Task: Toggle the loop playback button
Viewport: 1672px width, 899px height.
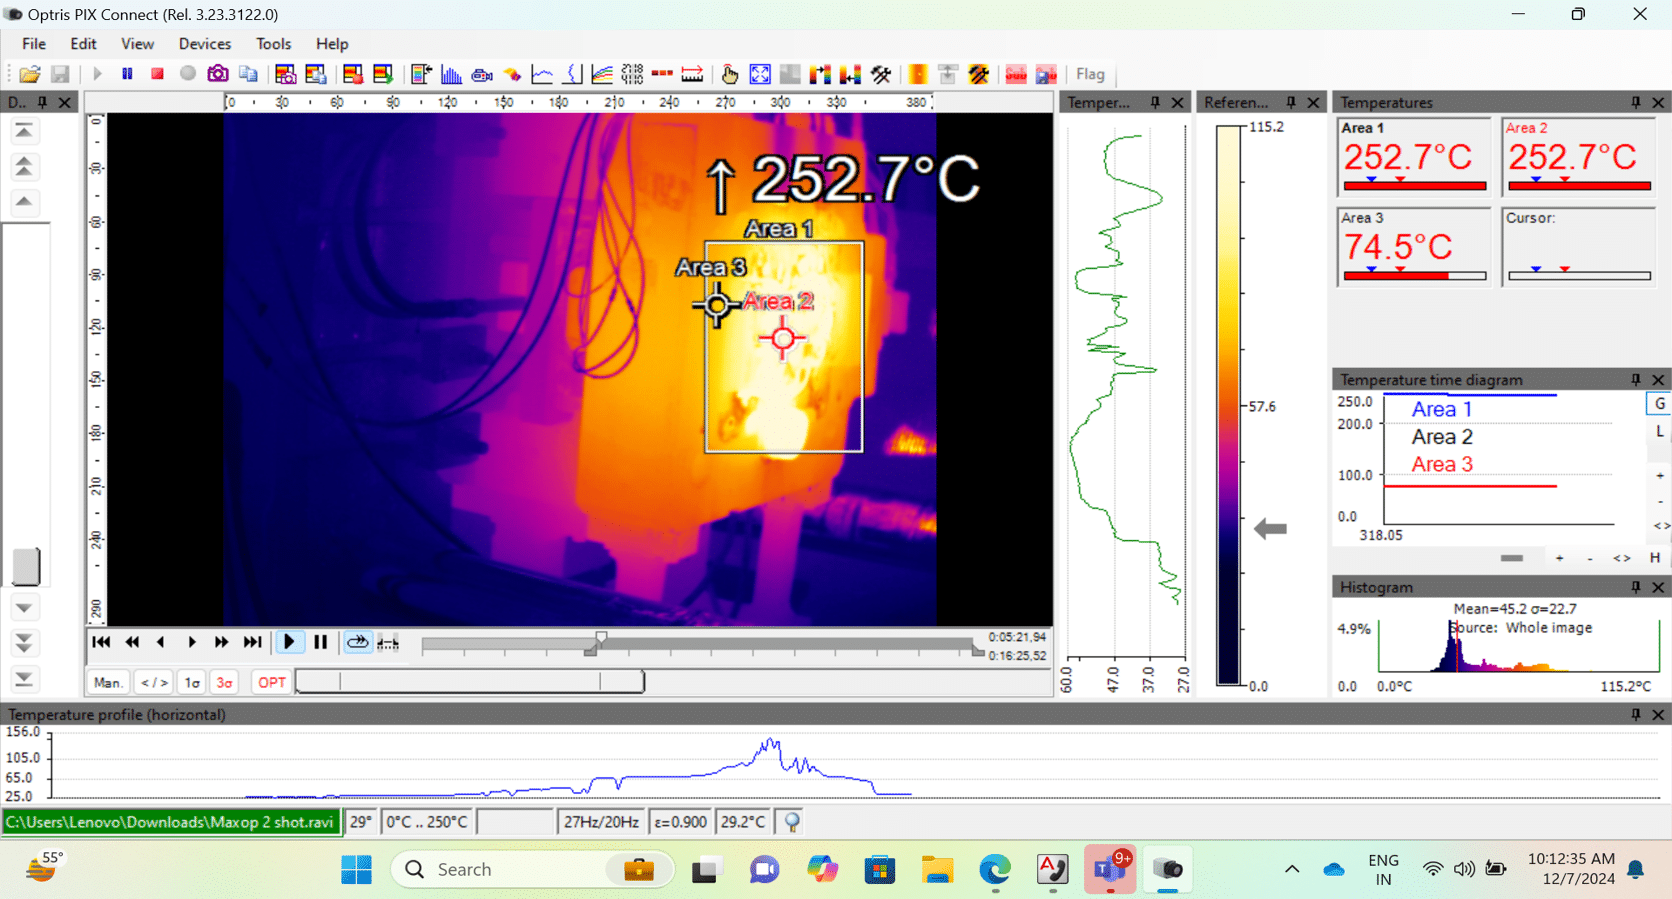Action: click(357, 642)
